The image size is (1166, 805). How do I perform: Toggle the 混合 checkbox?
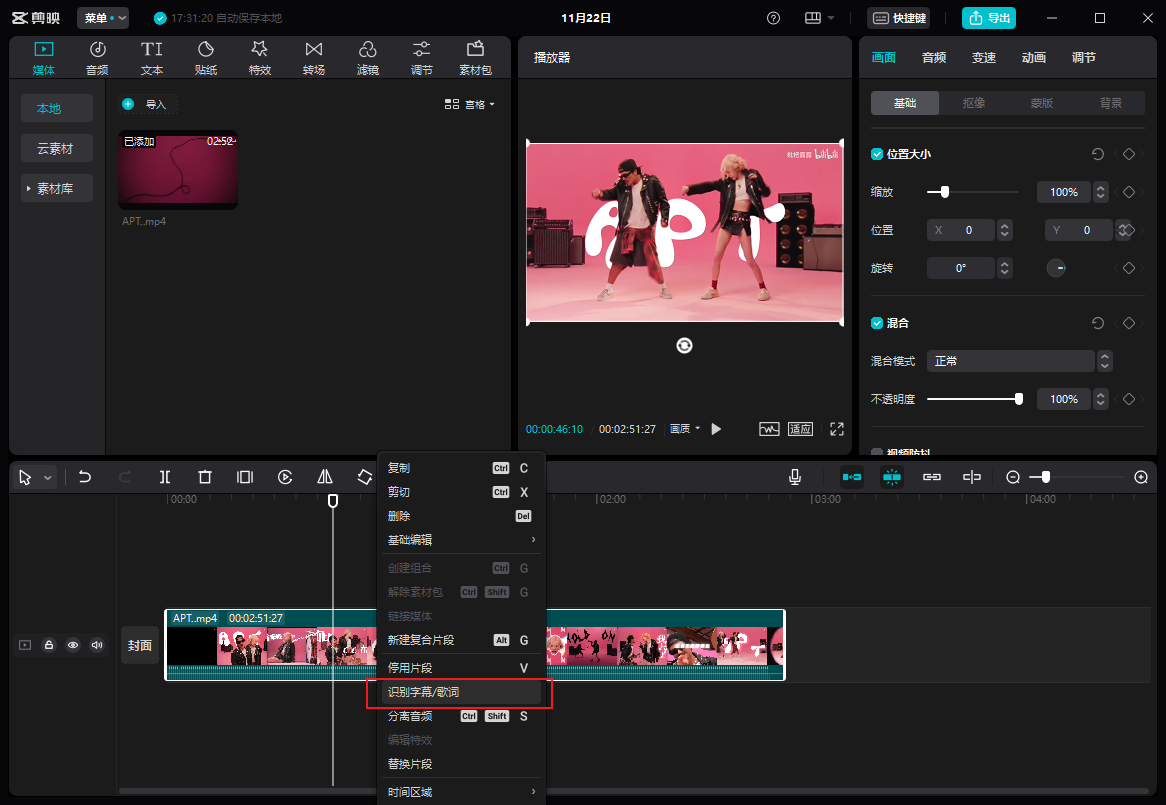[877, 323]
